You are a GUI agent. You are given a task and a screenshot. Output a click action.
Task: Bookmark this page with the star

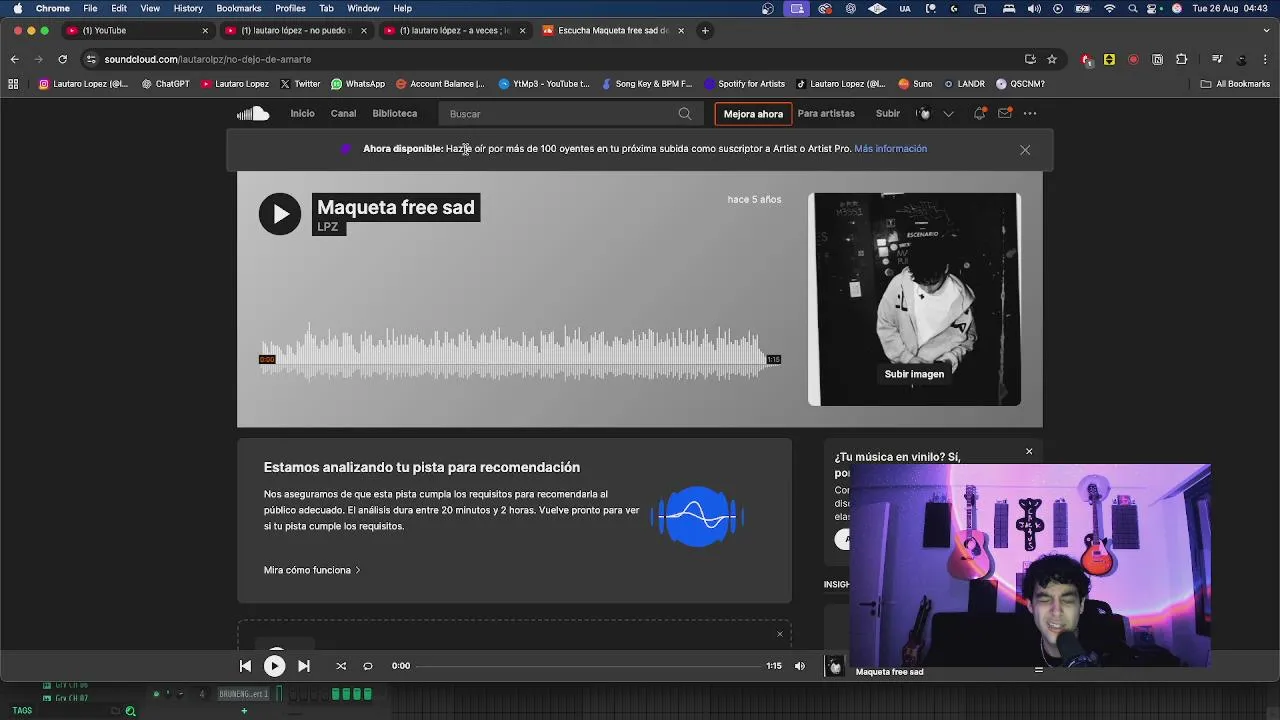point(1052,59)
